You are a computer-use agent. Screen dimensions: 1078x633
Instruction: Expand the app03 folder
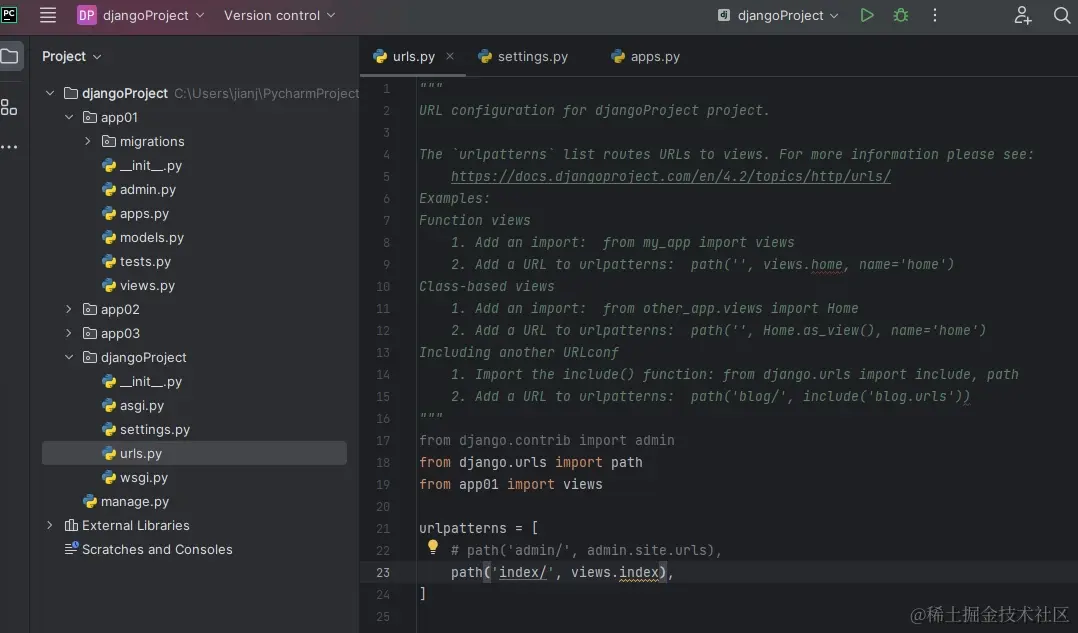[x=69, y=333]
